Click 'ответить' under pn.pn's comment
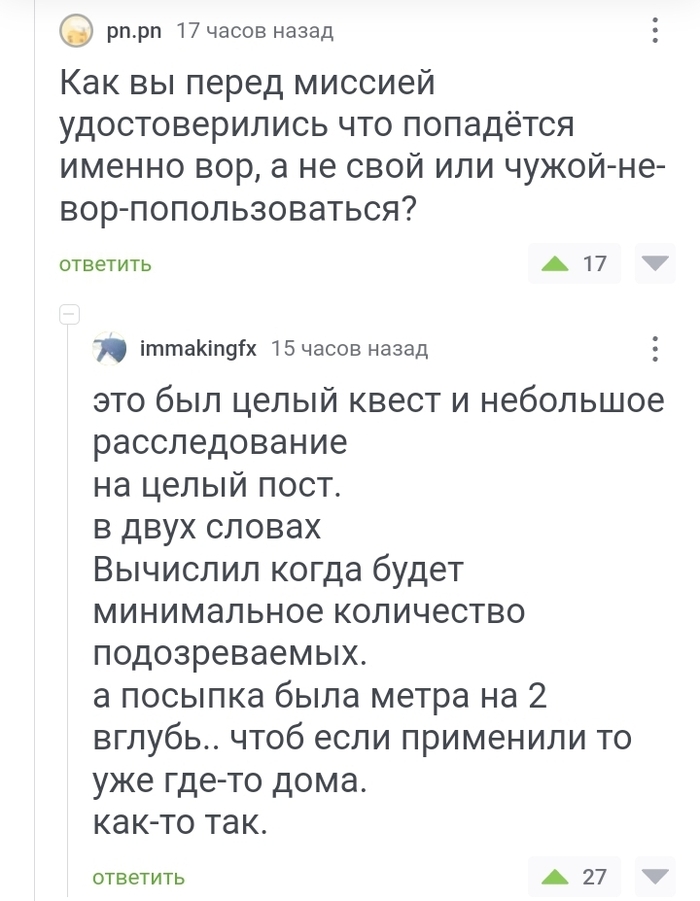Viewport: 700px width, 901px height. coord(105,265)
